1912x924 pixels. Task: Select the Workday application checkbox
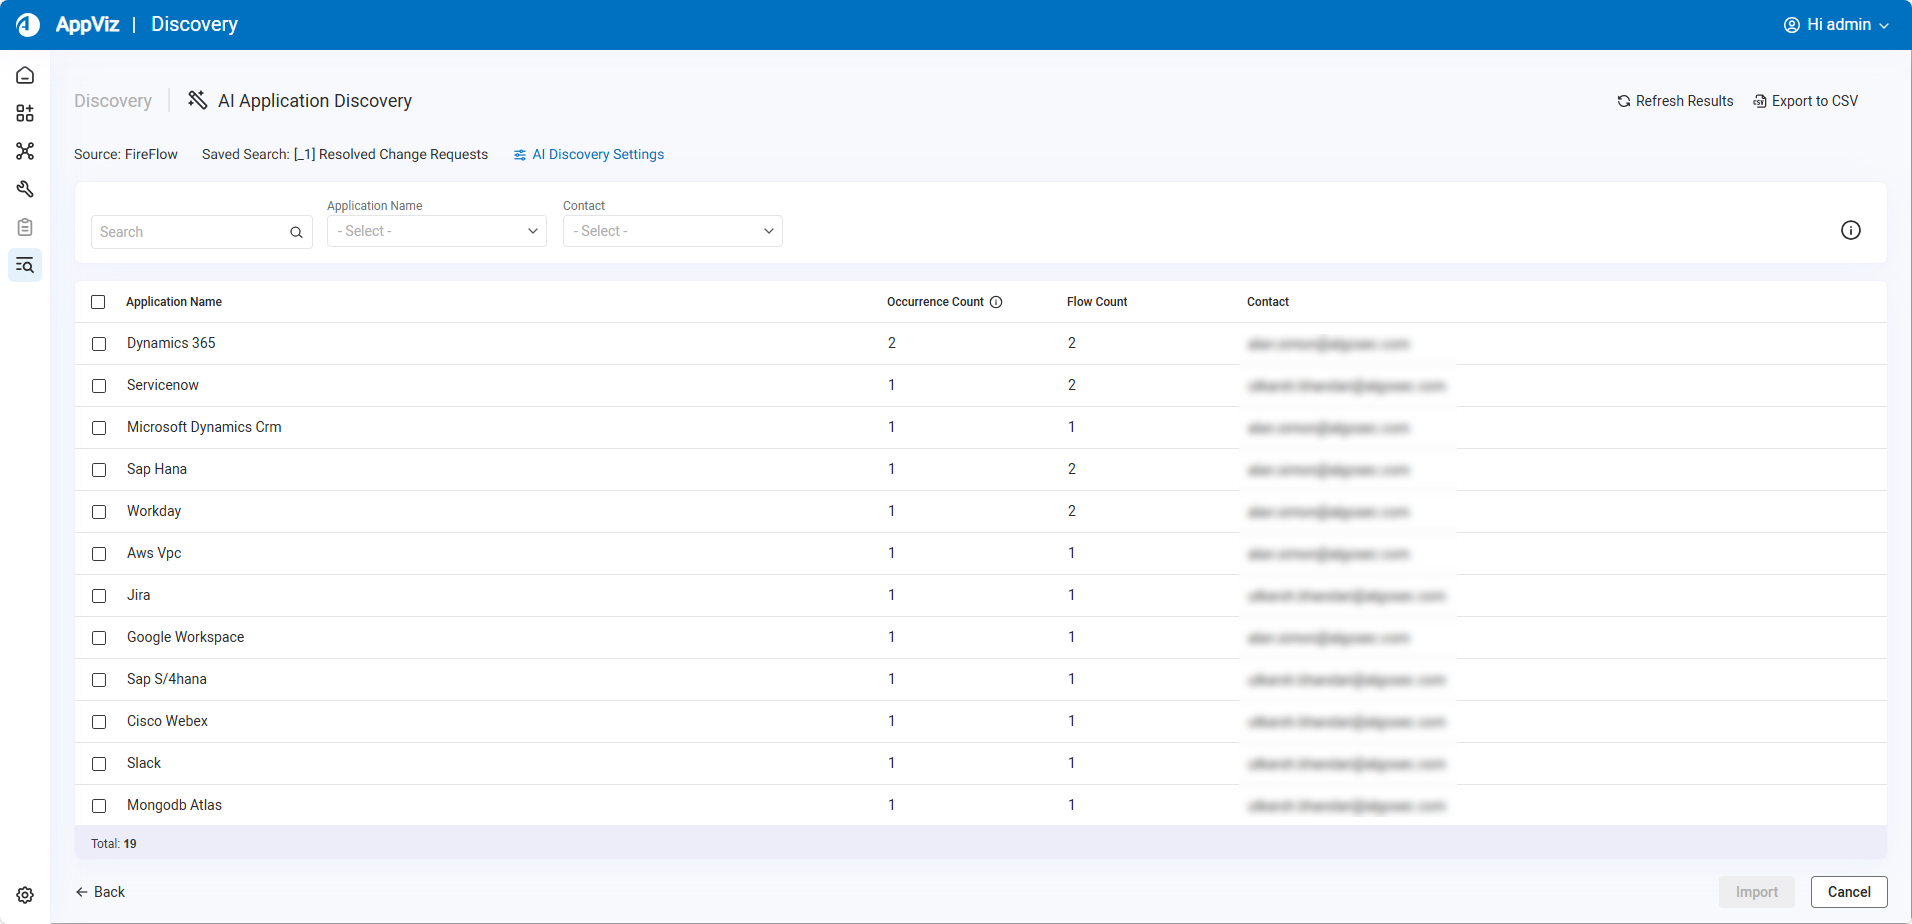pos(99,512)
